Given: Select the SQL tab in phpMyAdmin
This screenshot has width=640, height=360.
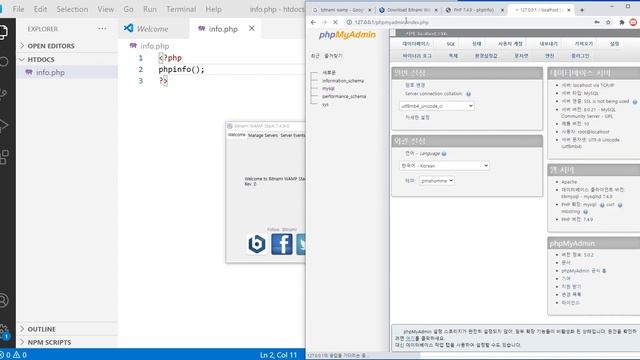Looking at the screenshot, I should pyautogui.click(x=451, y=44).
